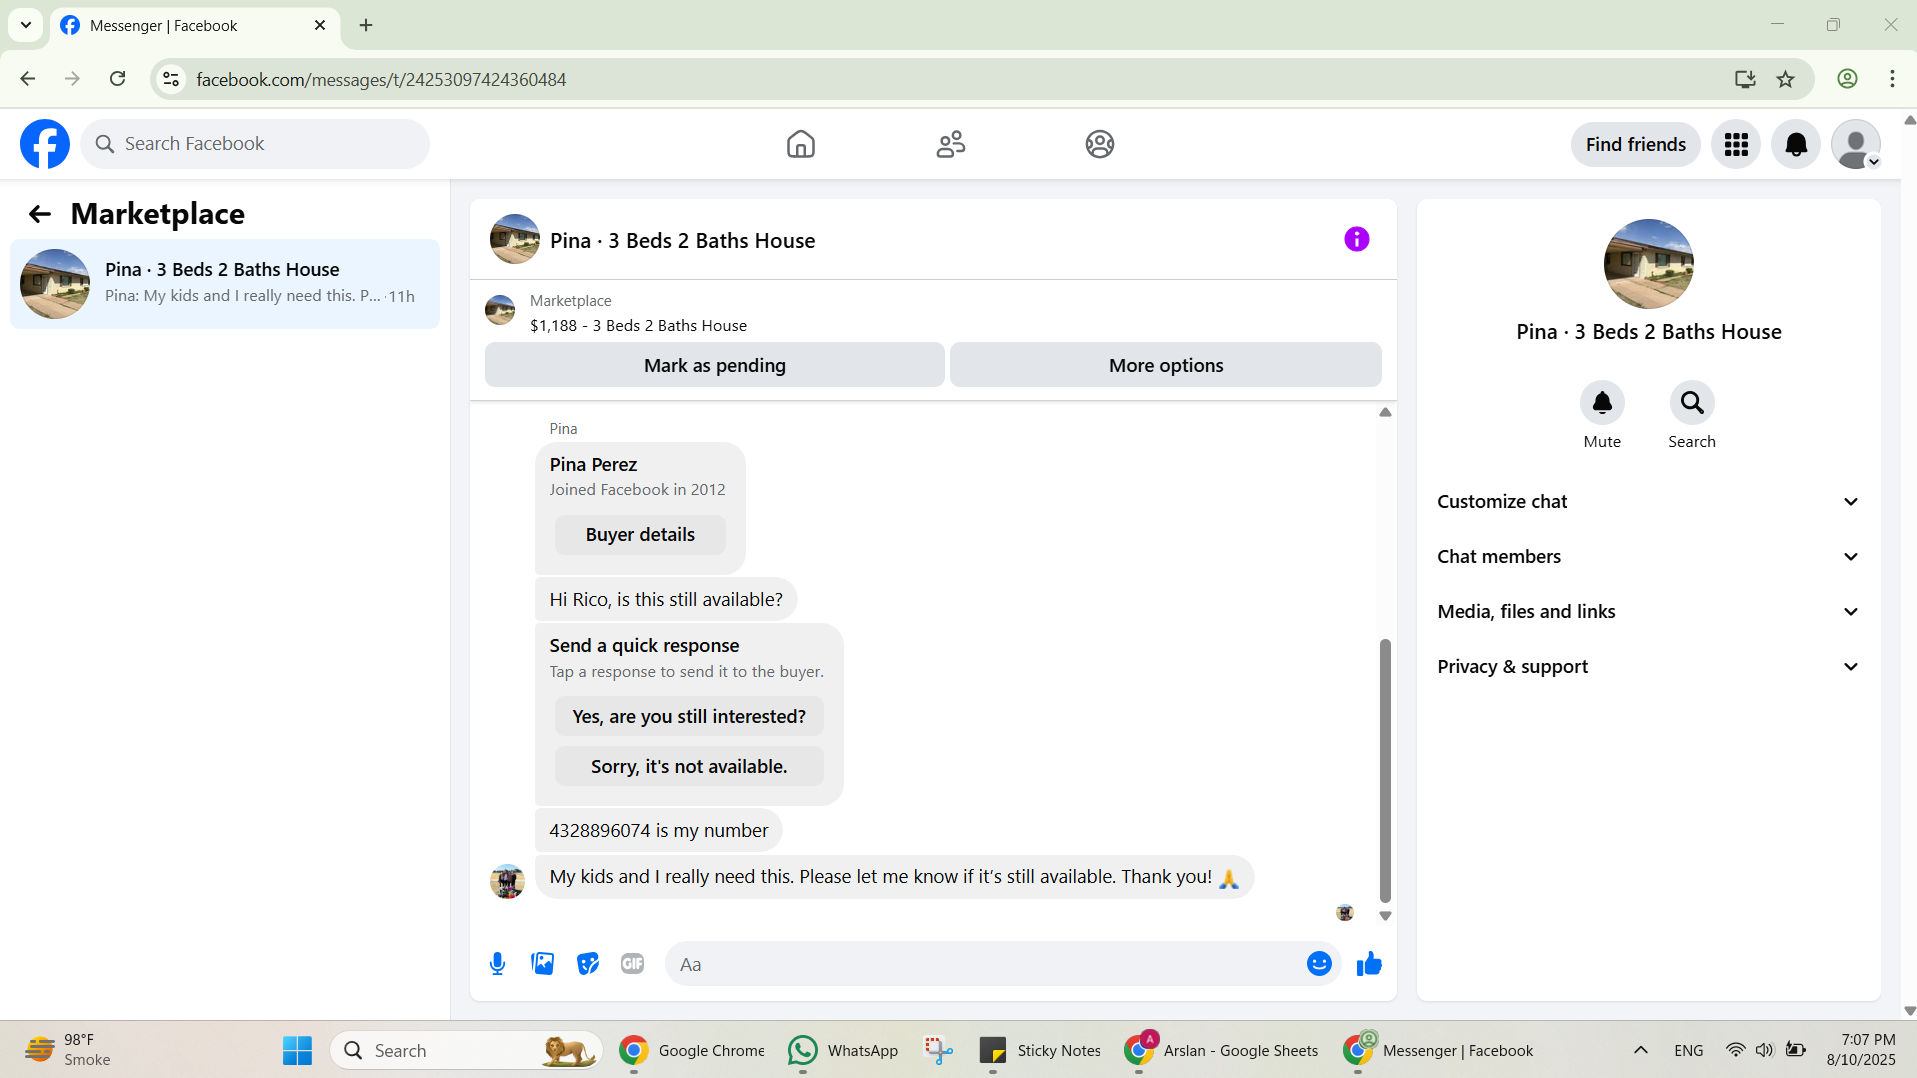This screenshot has width=1917, height=1078.
Task: Click the conversation scrollbar thumb
Action: 1385,770
